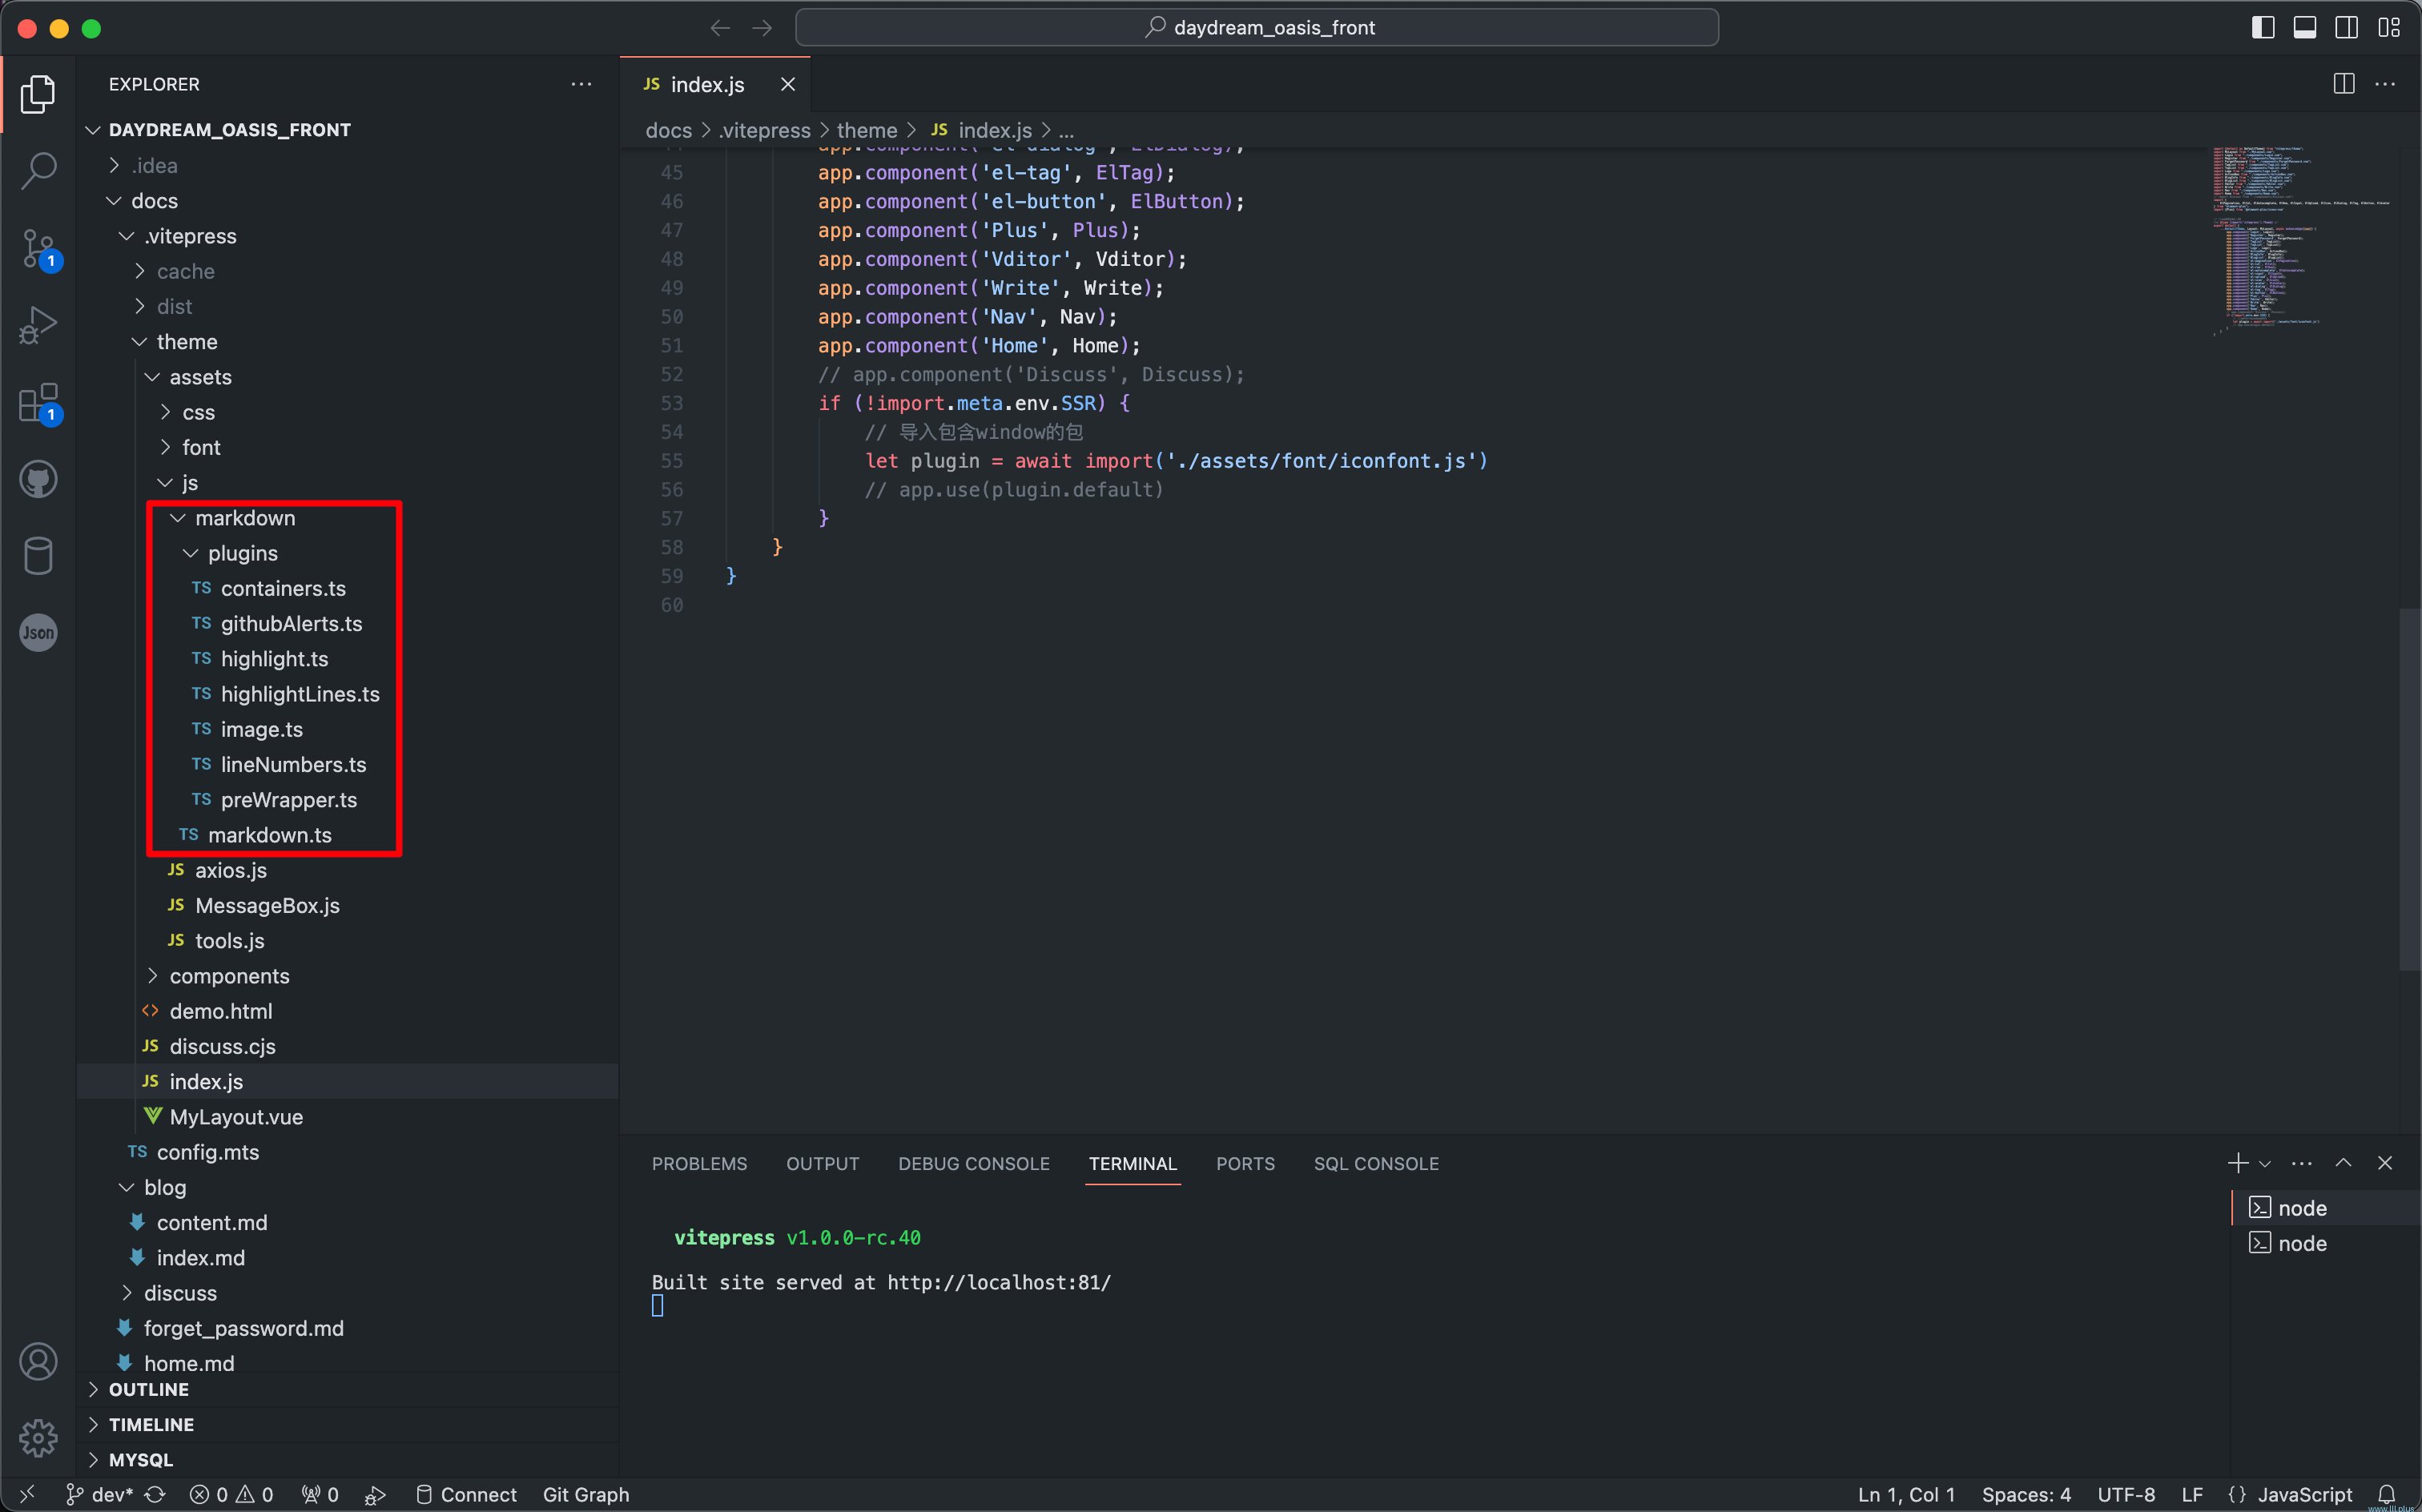Click Spaces: 4 indentation setting
This screenshot has height=1512, width=2422.
2026,1494
